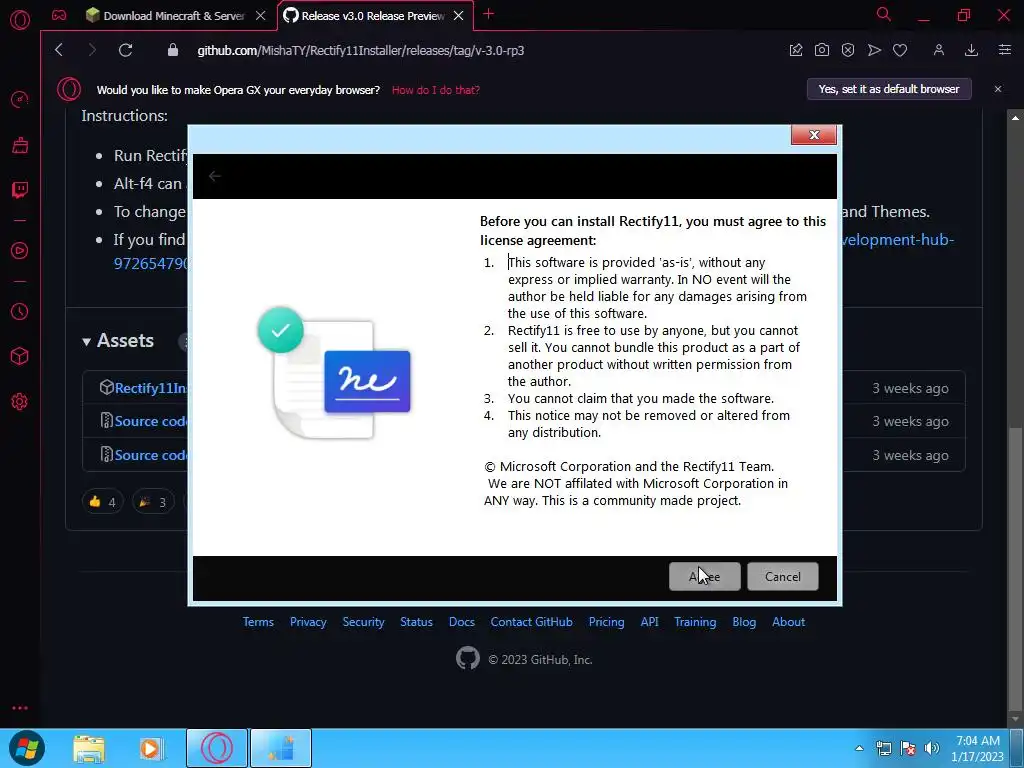
Task: Cancel the Rectify11 license agreement
Action: [x=782, y=577]
